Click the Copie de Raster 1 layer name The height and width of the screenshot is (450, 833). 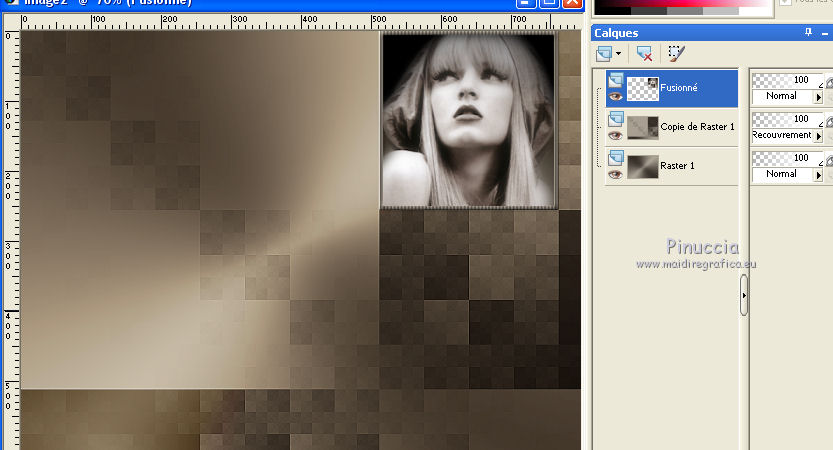click(x=697, y=126)
